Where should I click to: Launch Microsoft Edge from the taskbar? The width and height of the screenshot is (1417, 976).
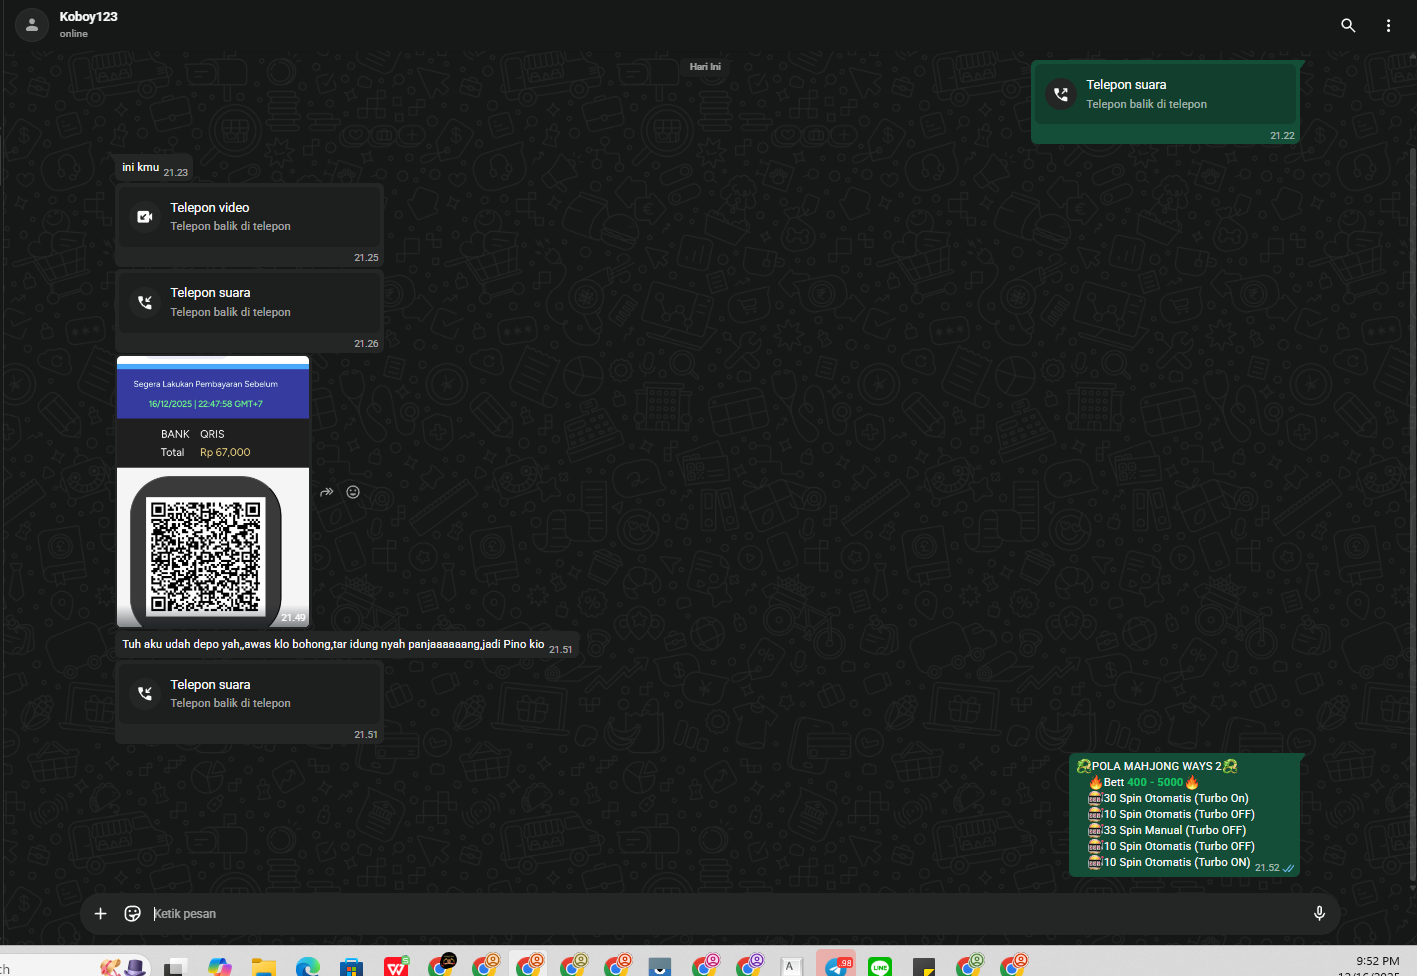[307, 966]
